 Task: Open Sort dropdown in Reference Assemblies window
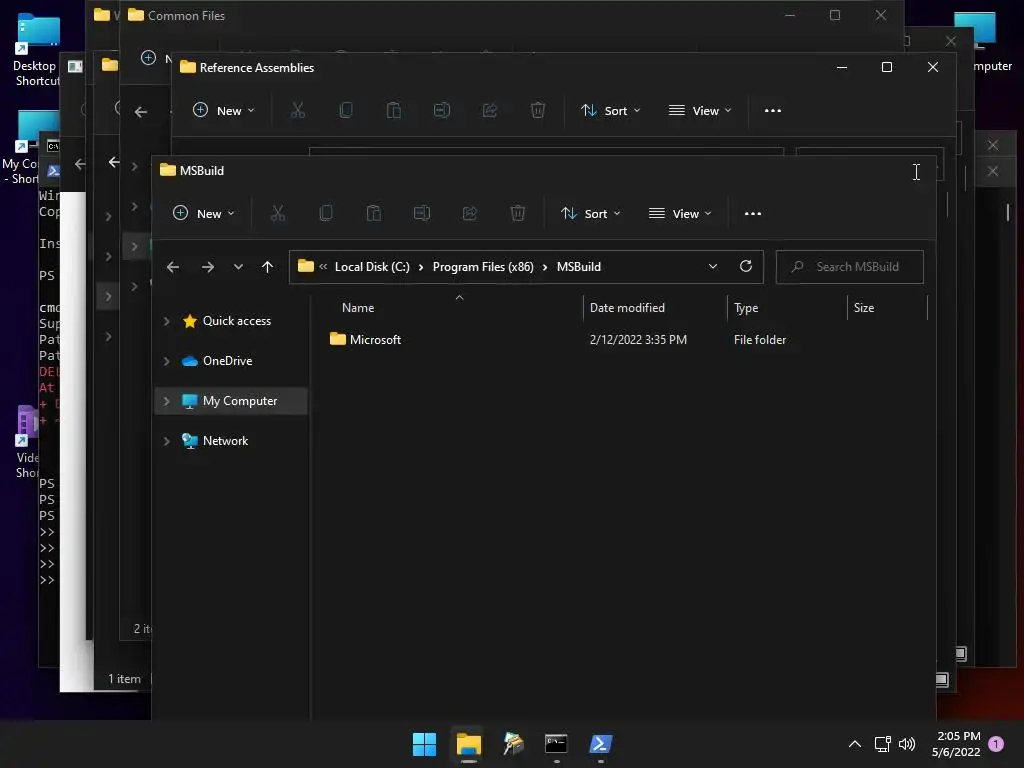tap(611, 110)
